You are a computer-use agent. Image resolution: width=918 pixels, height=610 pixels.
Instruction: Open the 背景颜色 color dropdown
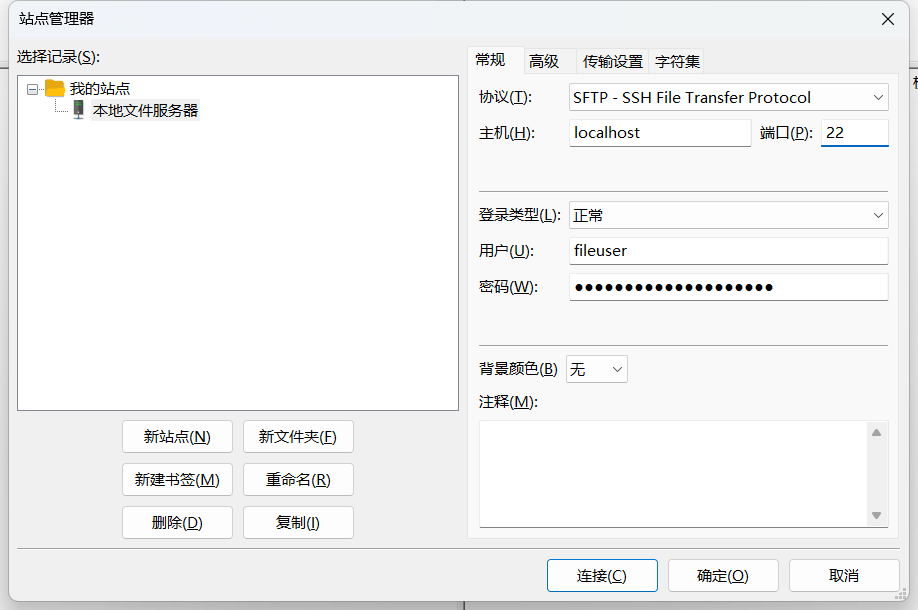(x=597, y=369)
